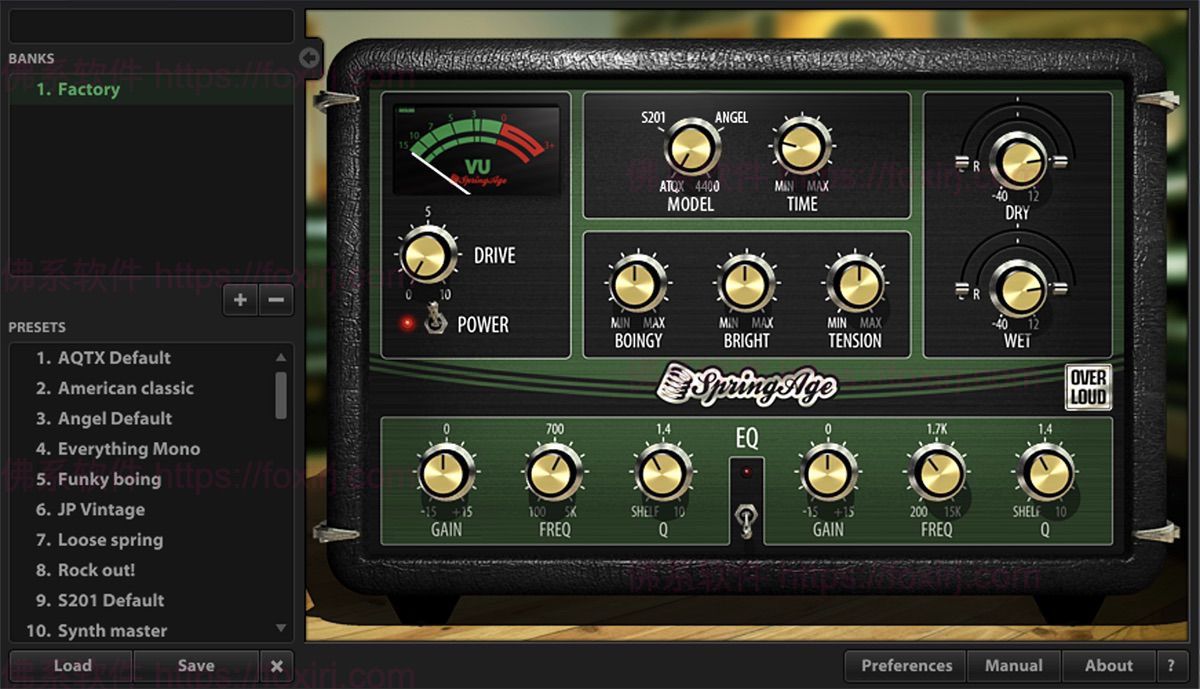Open the Preferences dialog
The width and height of the screenshot is (1200, 689).
pyautogui.click(x=904, y=665)
